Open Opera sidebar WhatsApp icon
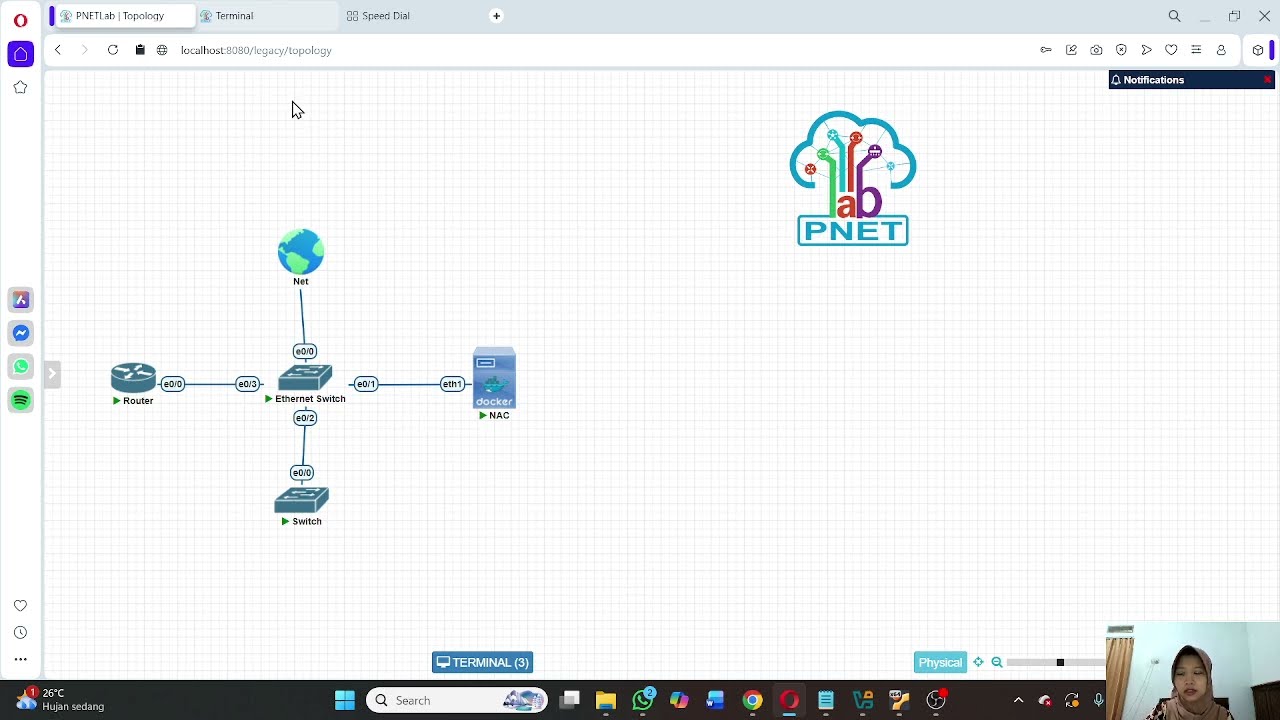The height and width of the screenshot is (720, 1280). point(21,366)
